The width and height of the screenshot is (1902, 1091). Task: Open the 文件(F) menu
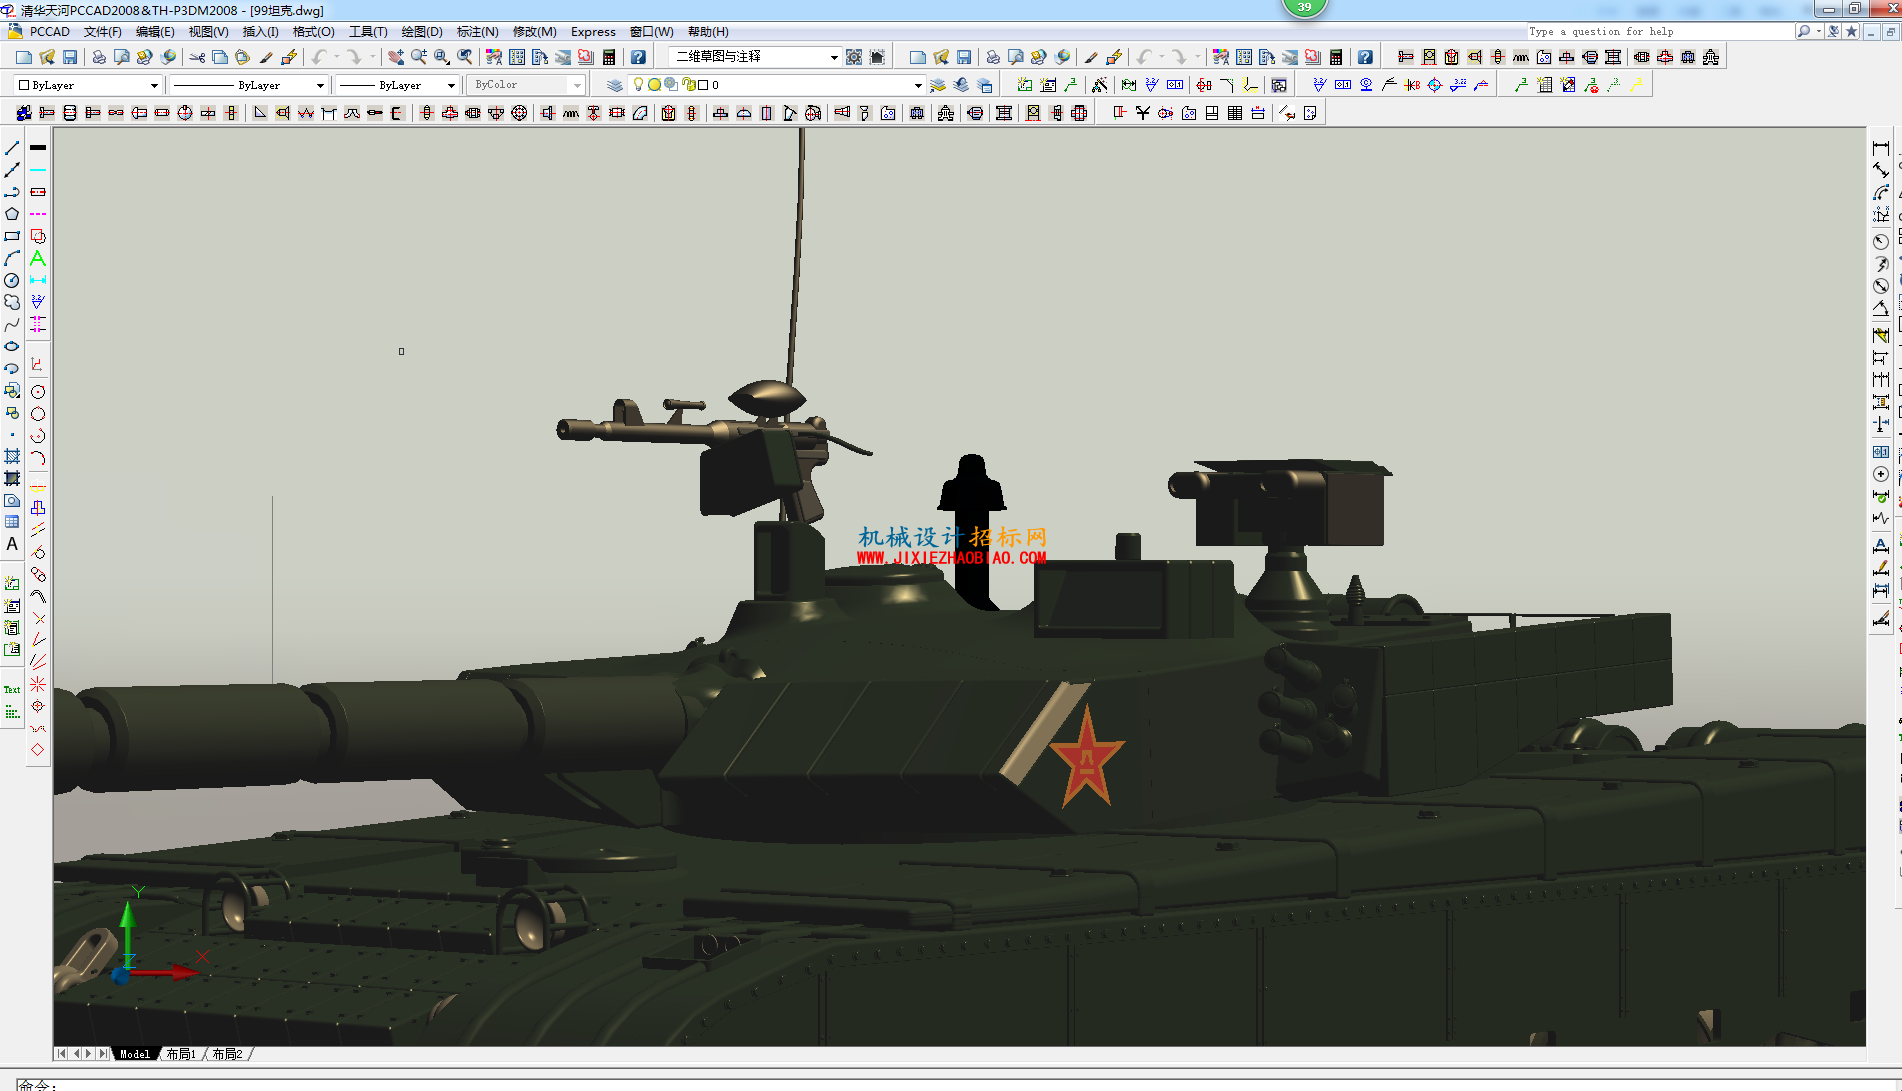(102, 31)
